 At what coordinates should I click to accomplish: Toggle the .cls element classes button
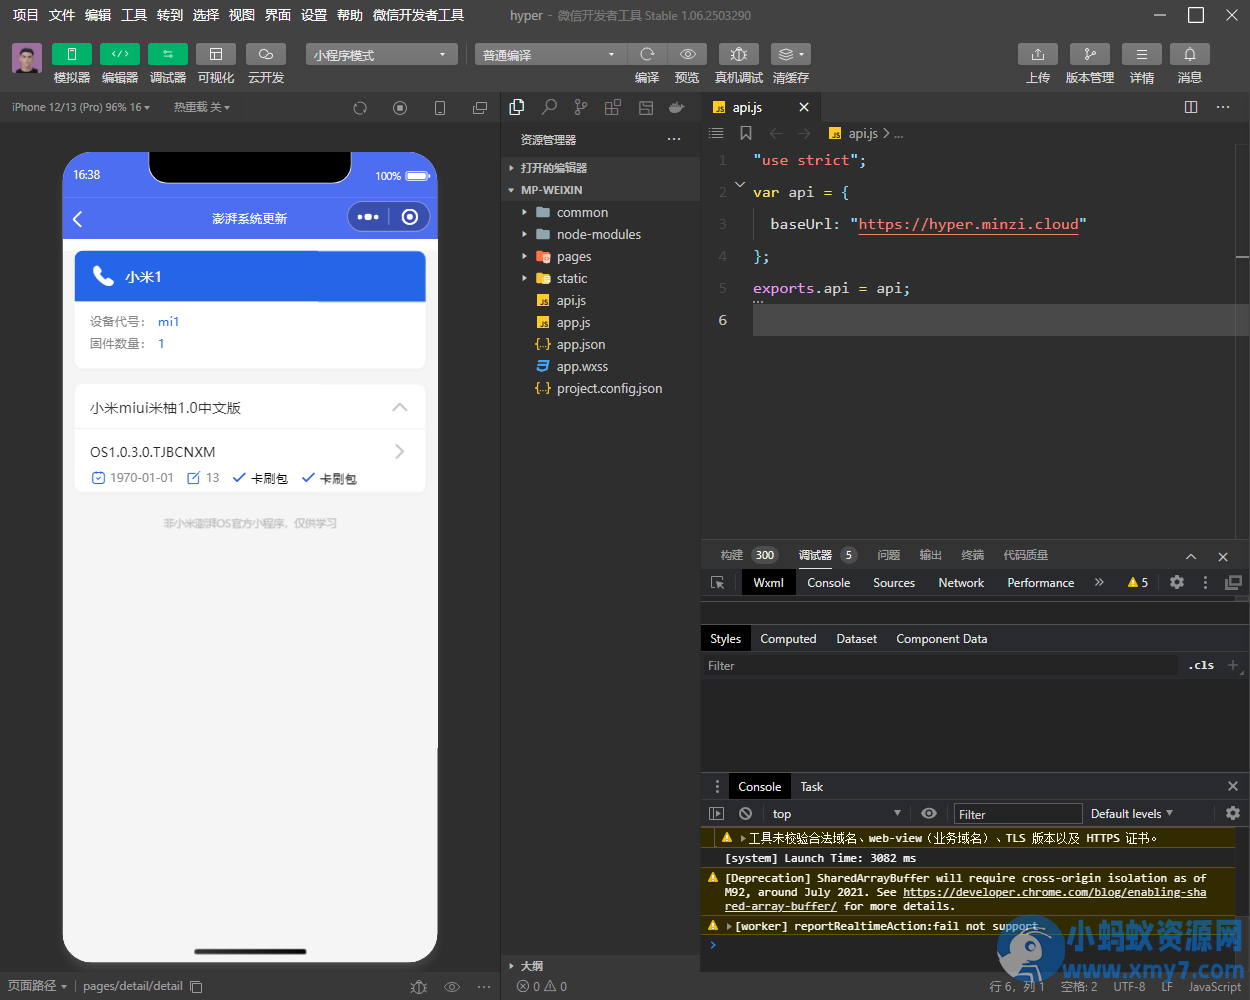[x=1201, y=665]
